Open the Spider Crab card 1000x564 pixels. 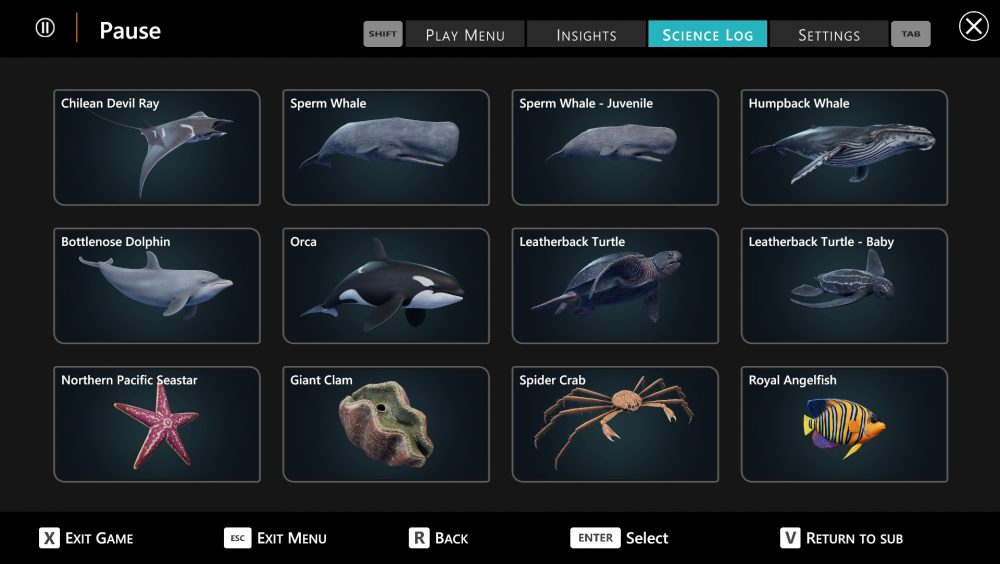(615, 424)
